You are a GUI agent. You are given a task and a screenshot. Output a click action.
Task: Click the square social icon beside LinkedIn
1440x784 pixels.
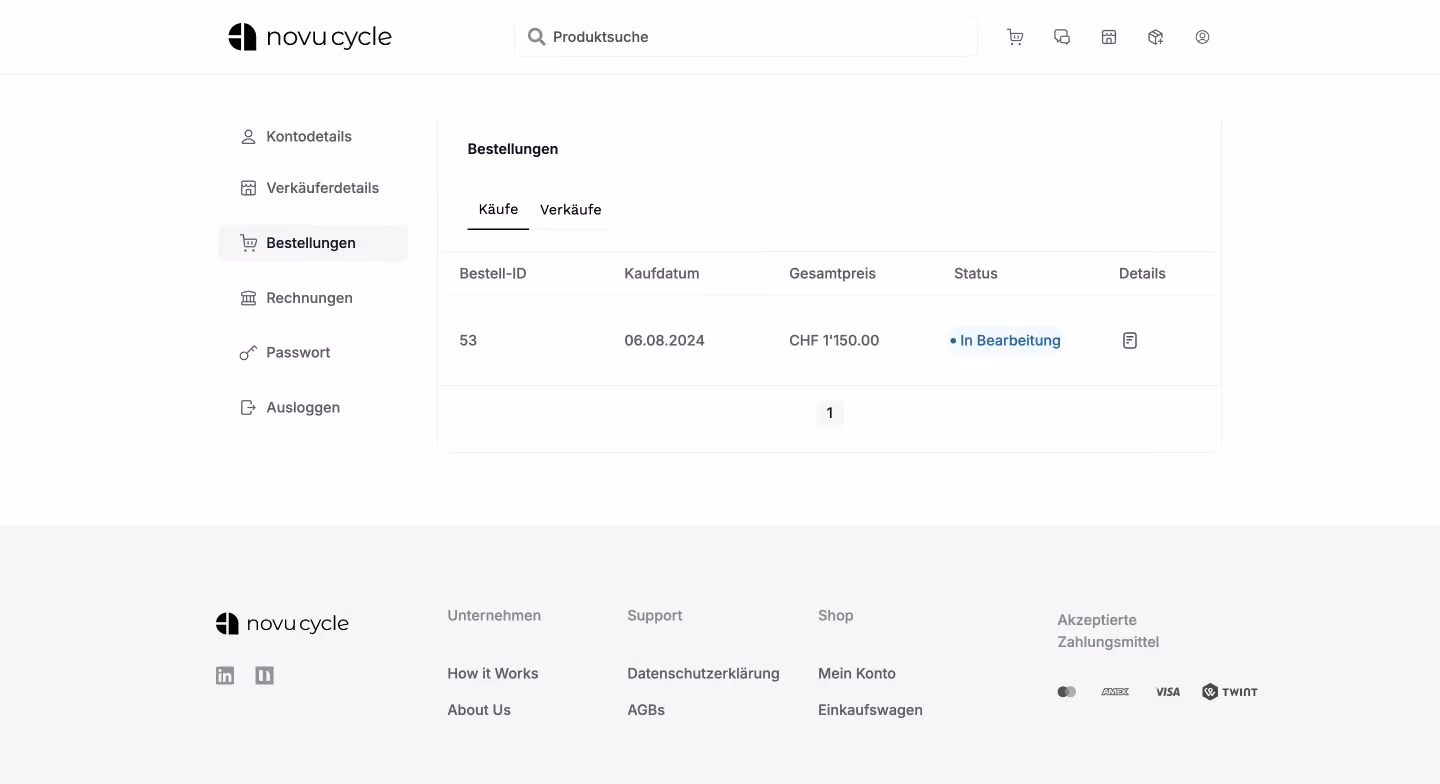click(x=264, y=676)
